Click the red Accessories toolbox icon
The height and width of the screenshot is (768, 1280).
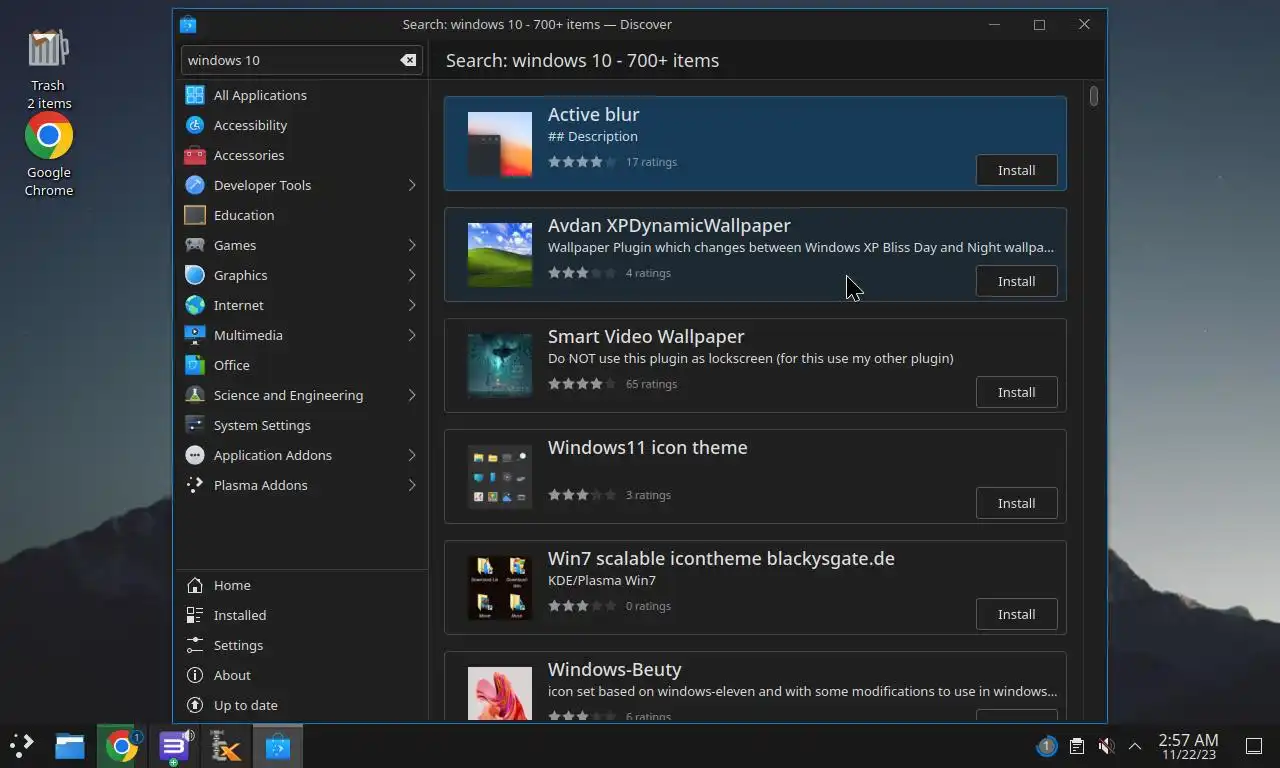pos(195,155)
